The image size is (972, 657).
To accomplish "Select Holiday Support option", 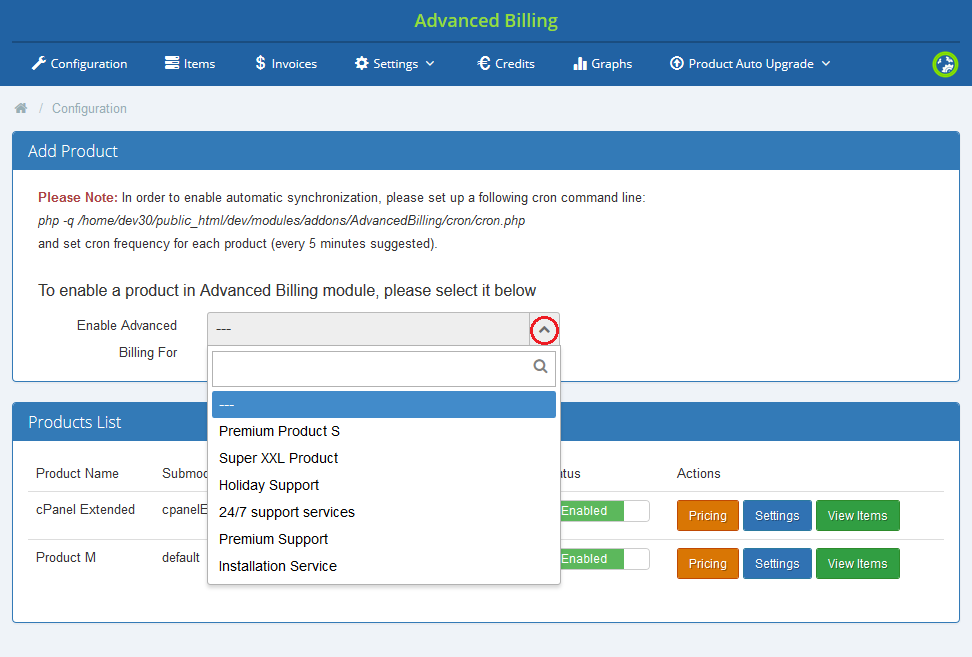I will pos(384,485).
